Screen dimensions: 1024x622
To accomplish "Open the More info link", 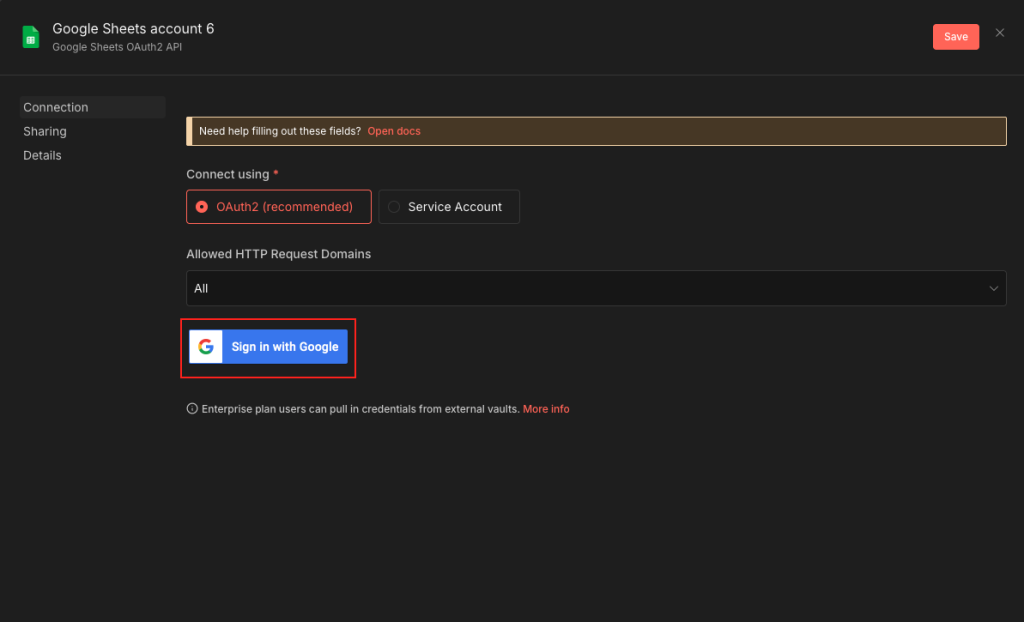I will tap(546, 409).
